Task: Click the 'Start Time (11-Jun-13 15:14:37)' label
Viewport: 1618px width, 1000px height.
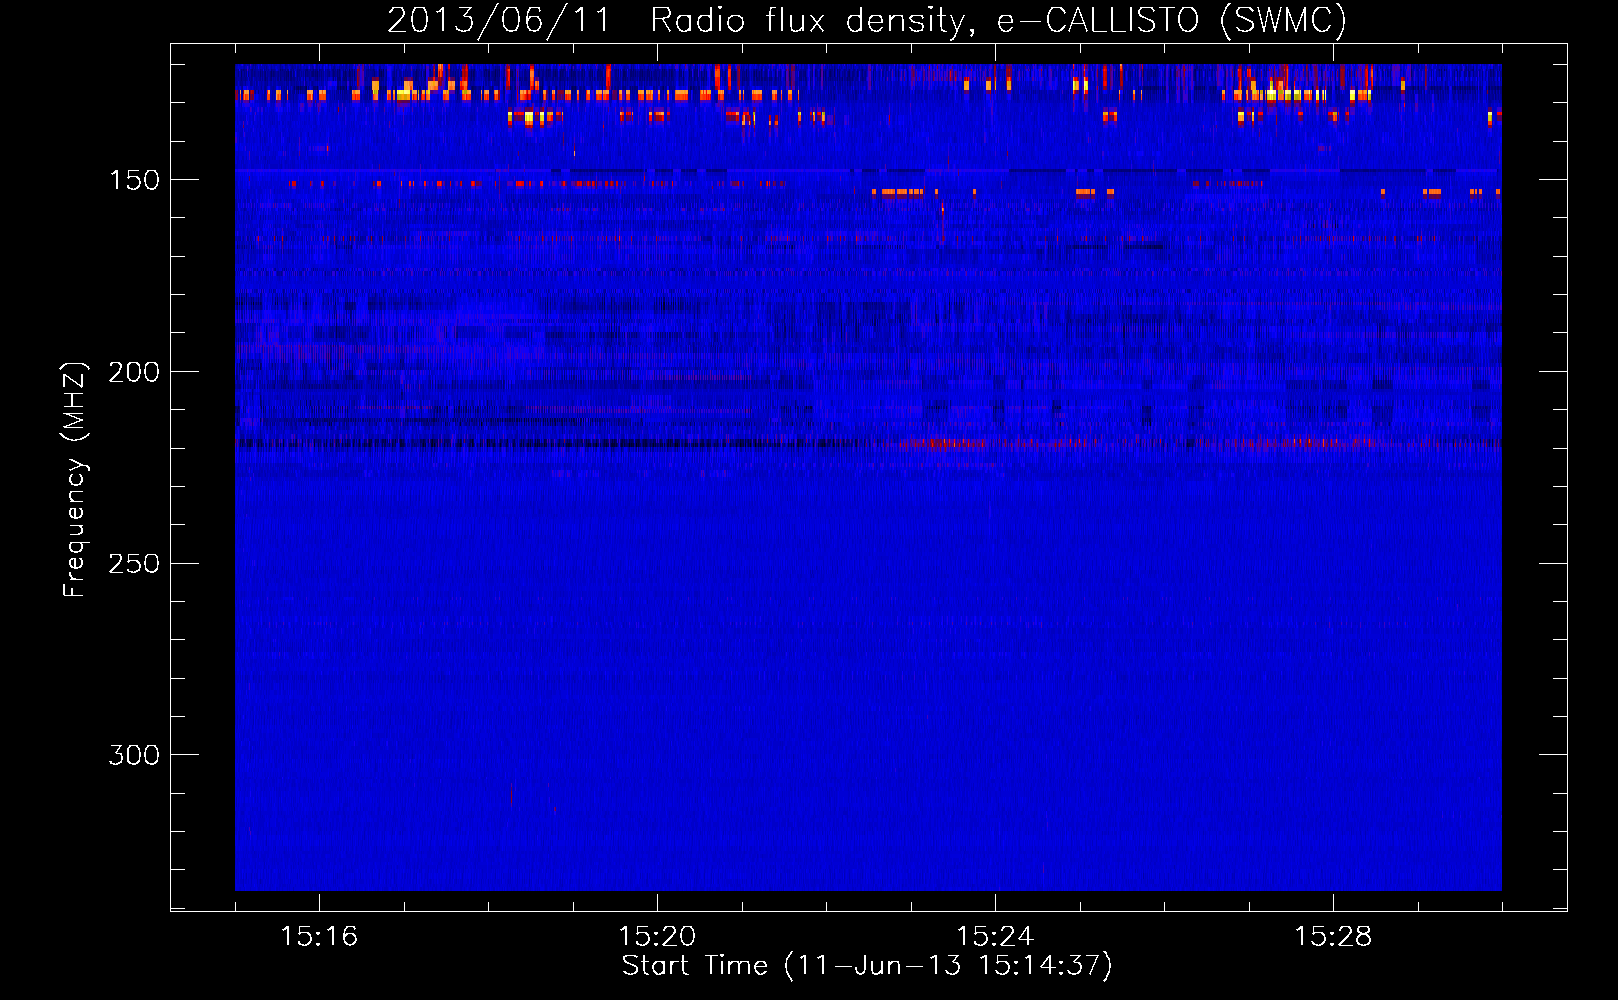Action: (867, 966)
